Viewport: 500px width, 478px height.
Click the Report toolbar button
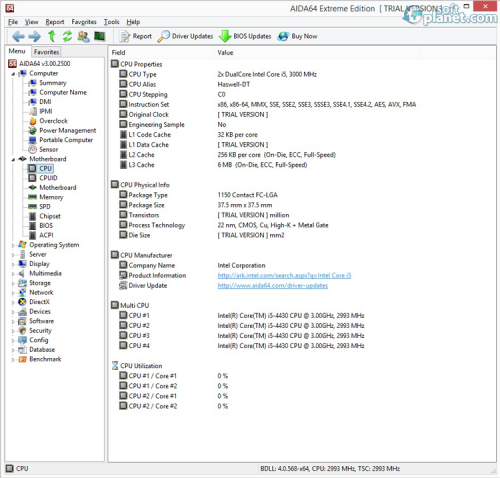pos(136,36)
